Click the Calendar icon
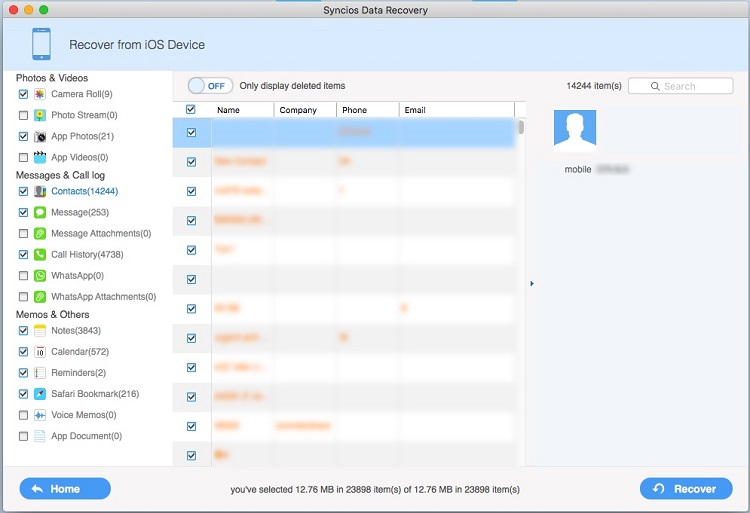Image resolution: width=750 pixels, height=513 pixels. pos(40,352)
